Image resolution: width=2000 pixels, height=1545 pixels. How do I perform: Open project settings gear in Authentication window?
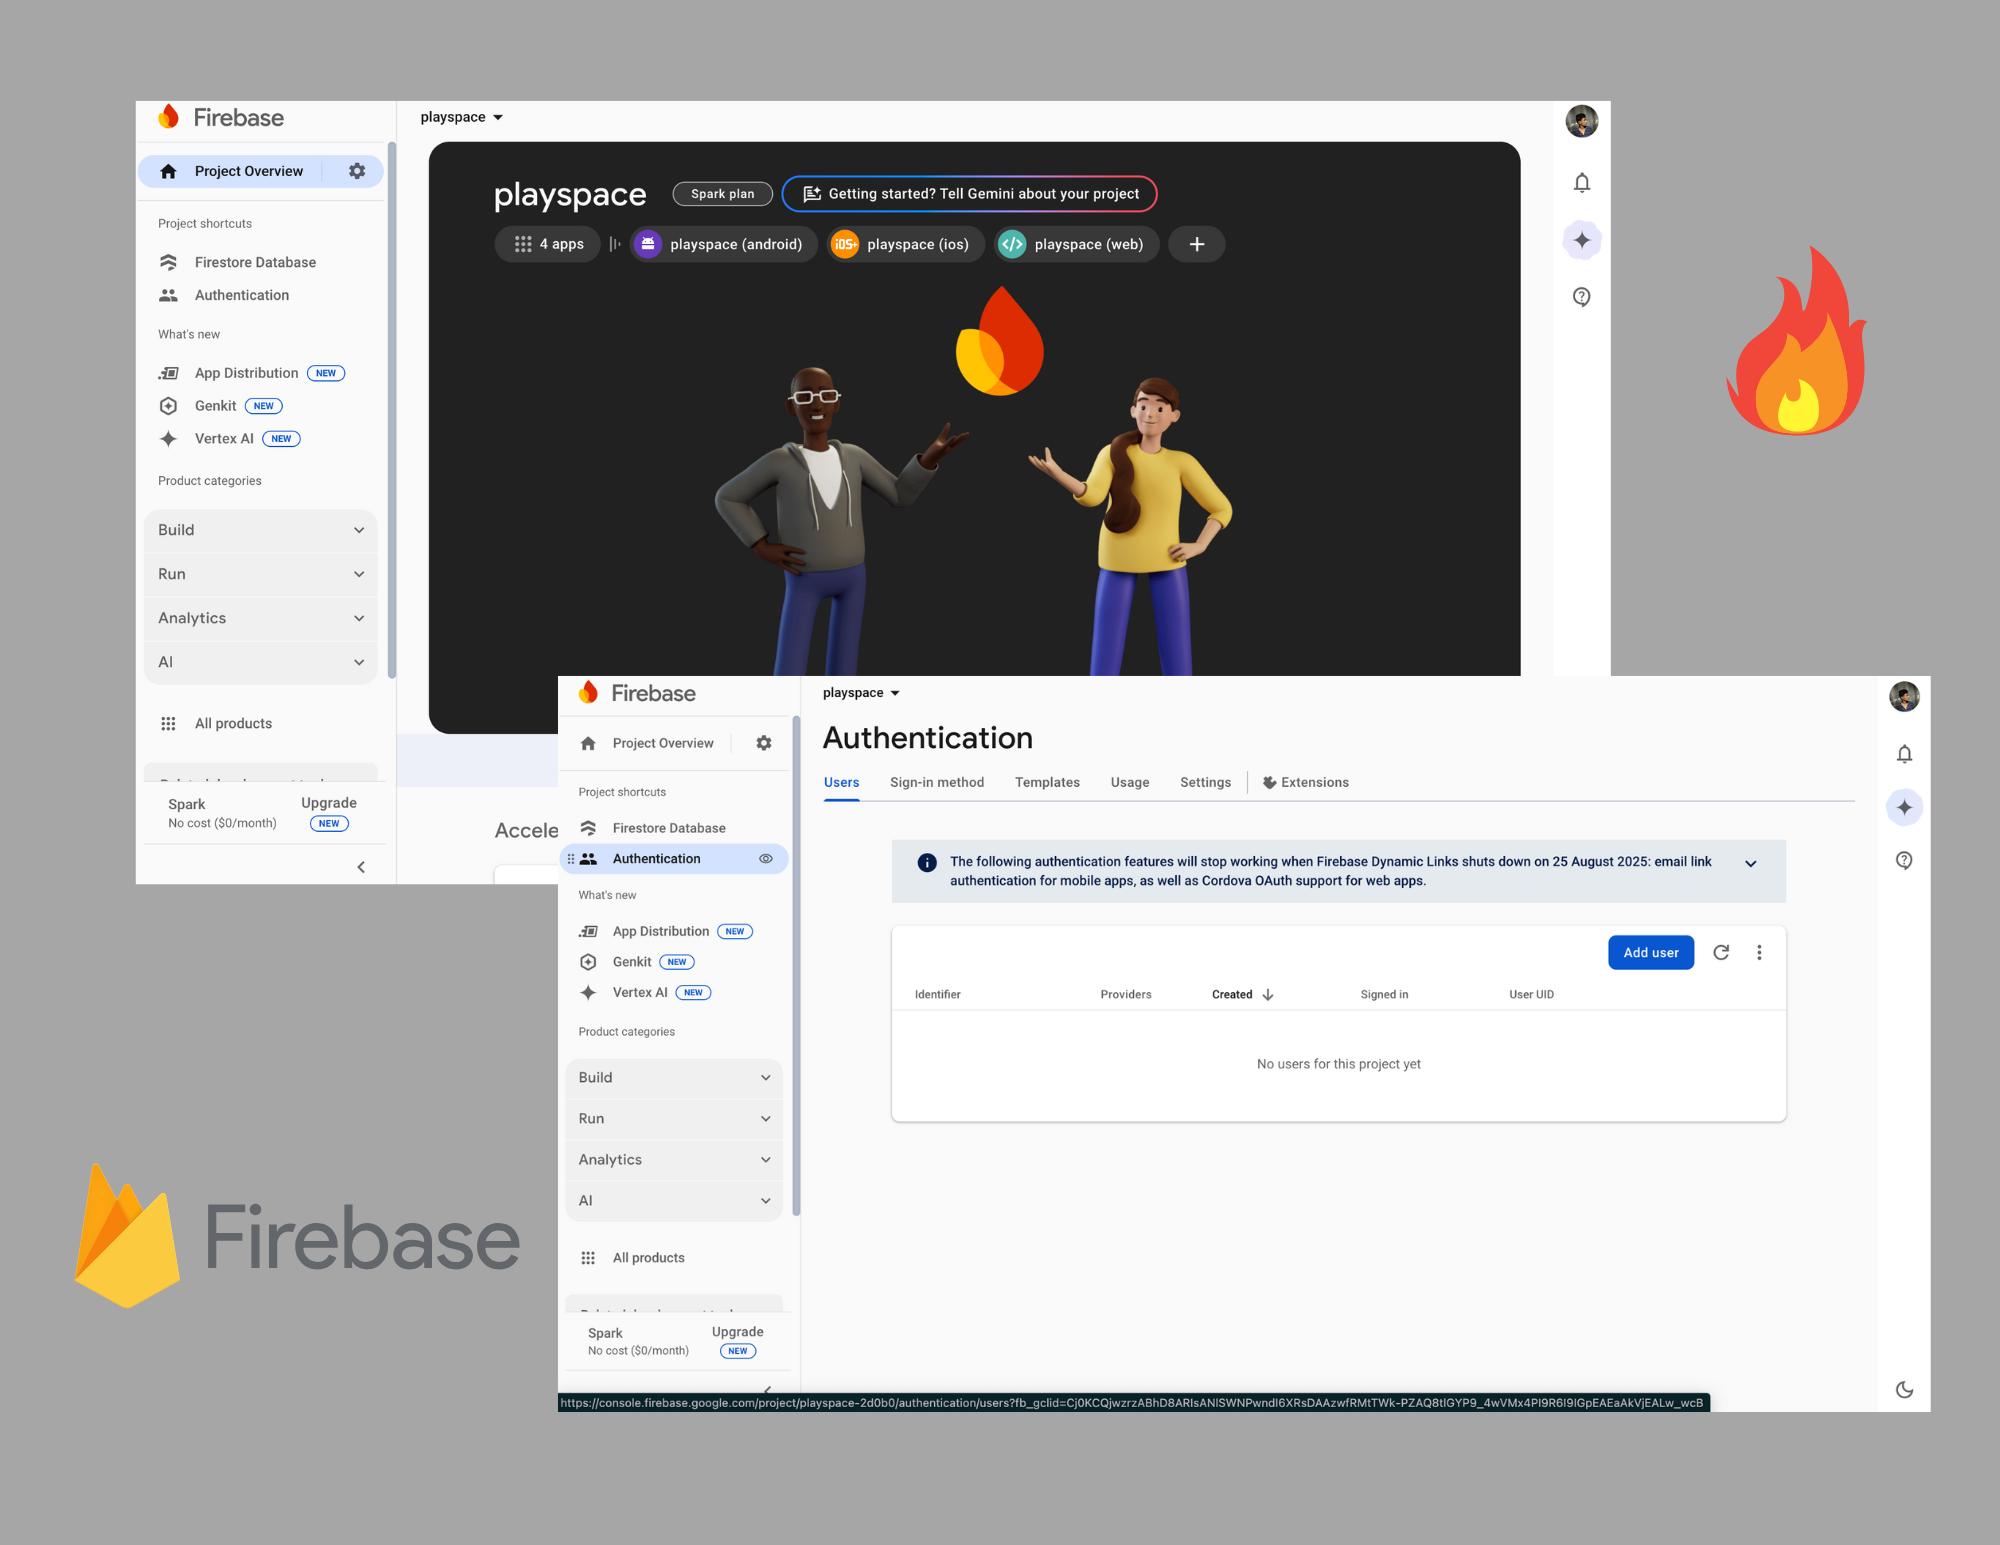tap(764, 743)
